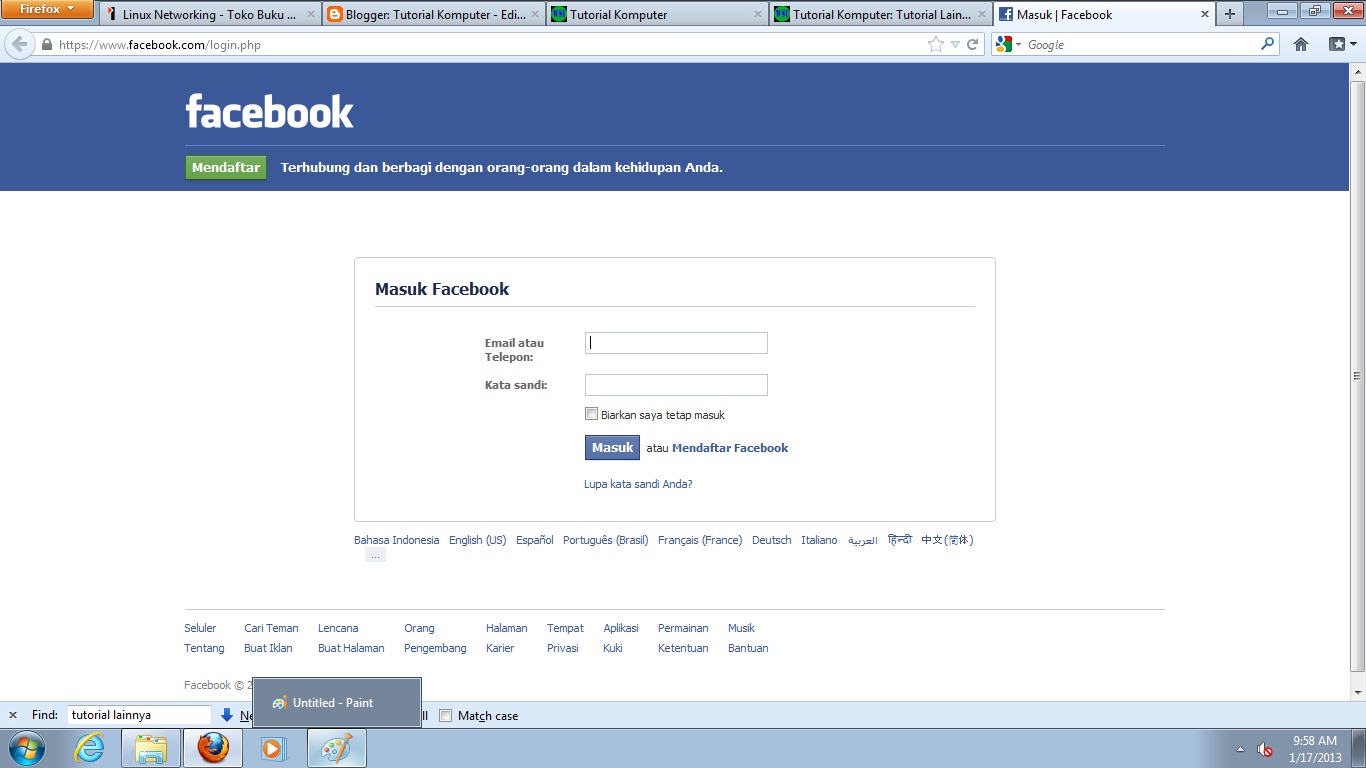The height and width of the screenshot is (768, 1366).
Task: Expand more languages with the ellipsis button
Action: click(375, 555)
